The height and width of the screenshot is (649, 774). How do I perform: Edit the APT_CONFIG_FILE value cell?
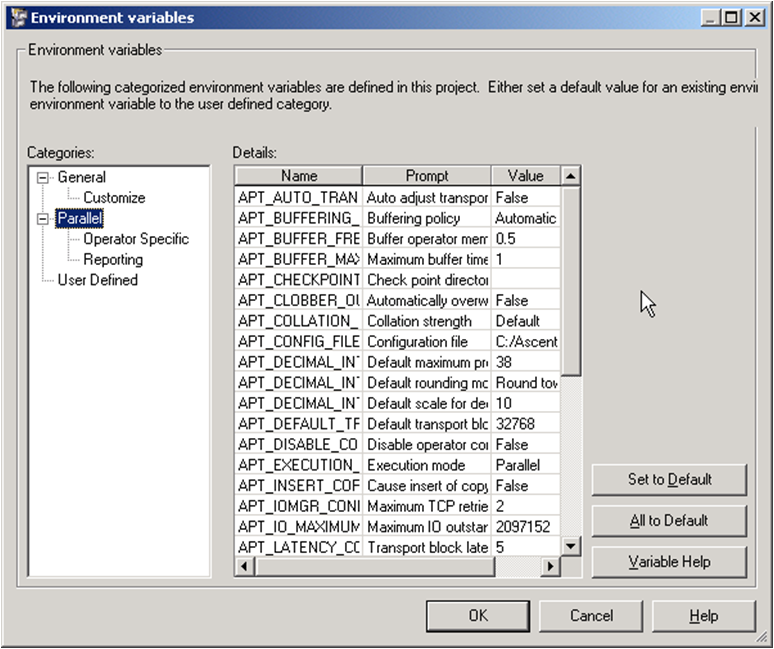525,342
